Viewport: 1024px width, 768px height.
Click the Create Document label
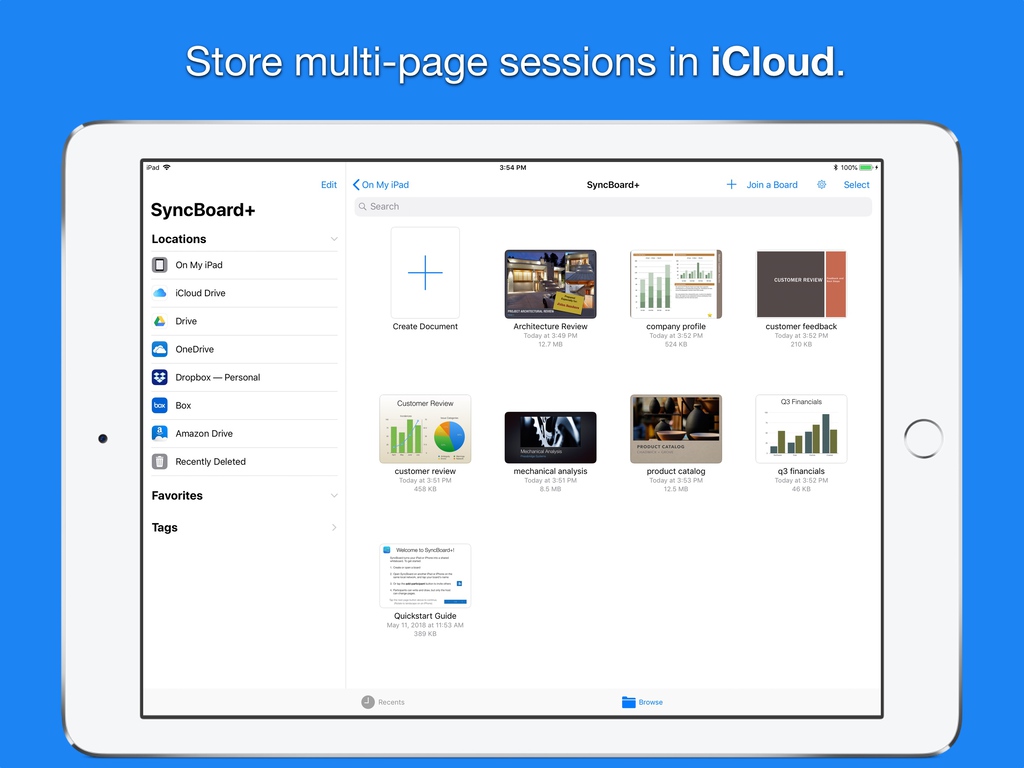coord(425,327)
